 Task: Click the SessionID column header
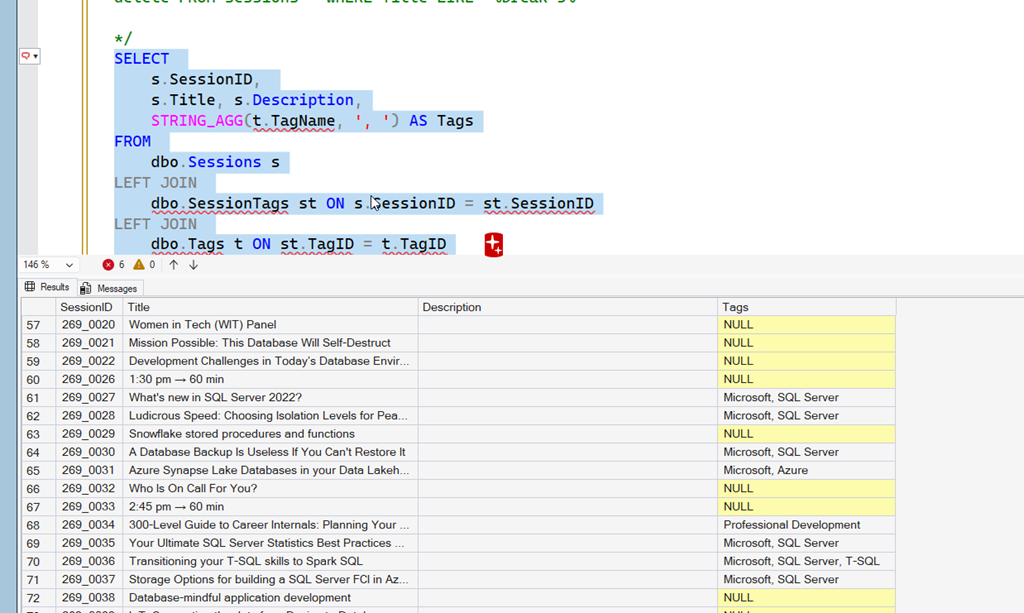pyautogui.click(x=88, y=307)
